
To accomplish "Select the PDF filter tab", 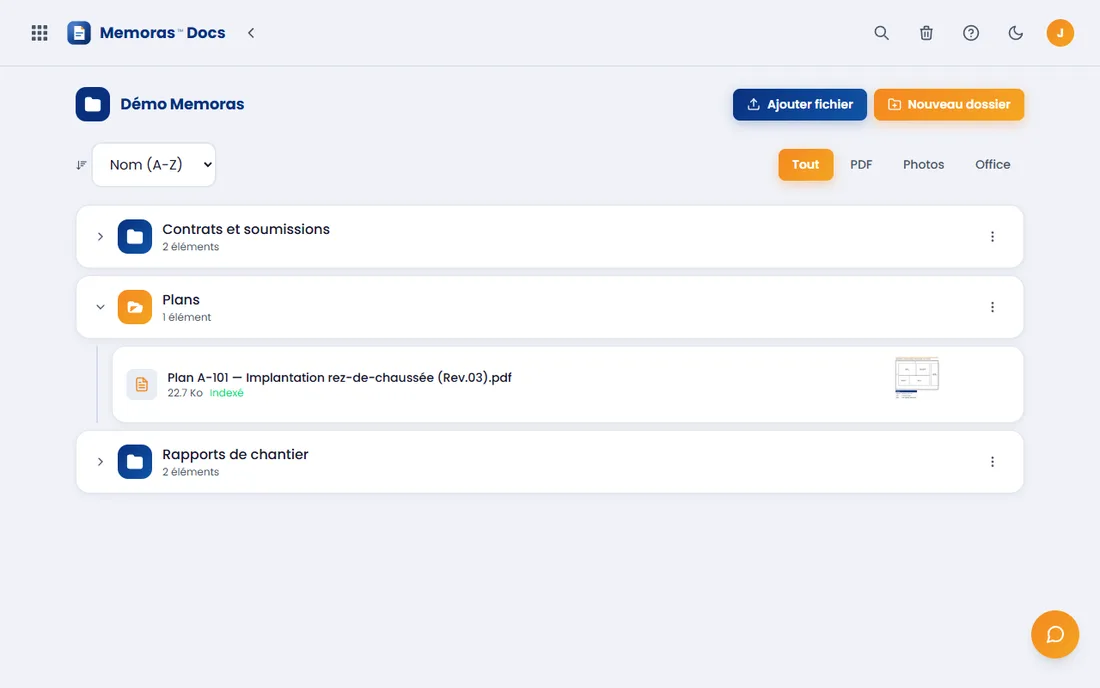I will pyautogui.click(x=861, y=165).
